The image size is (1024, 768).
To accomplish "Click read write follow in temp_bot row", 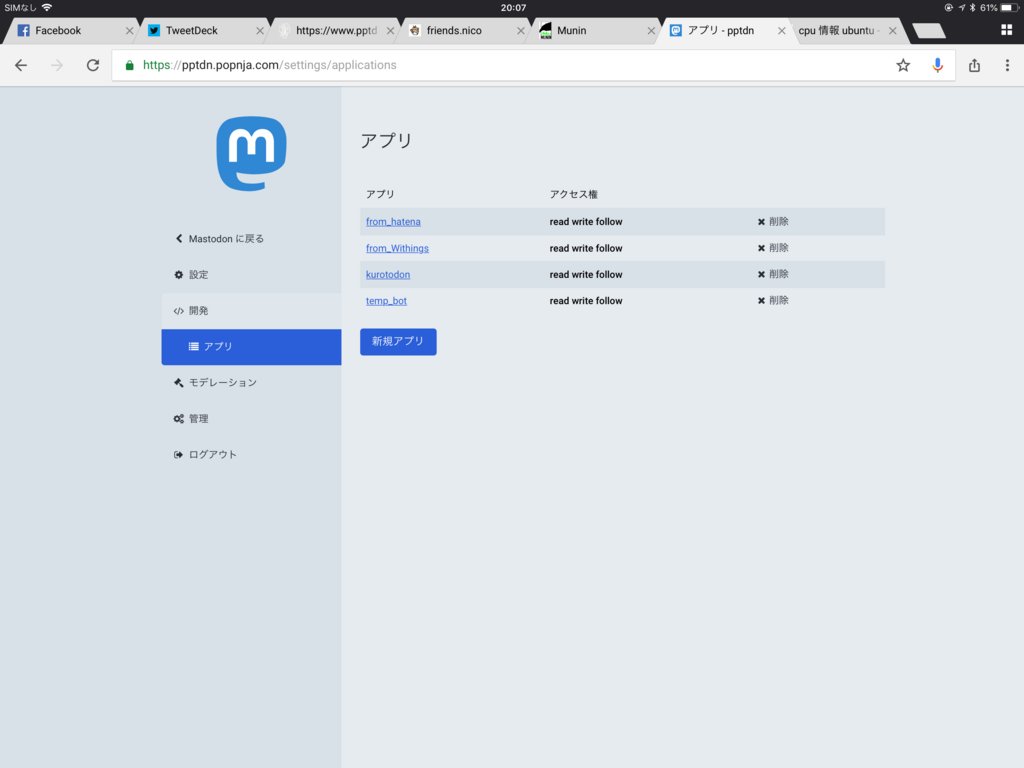I will coord(586,301).
